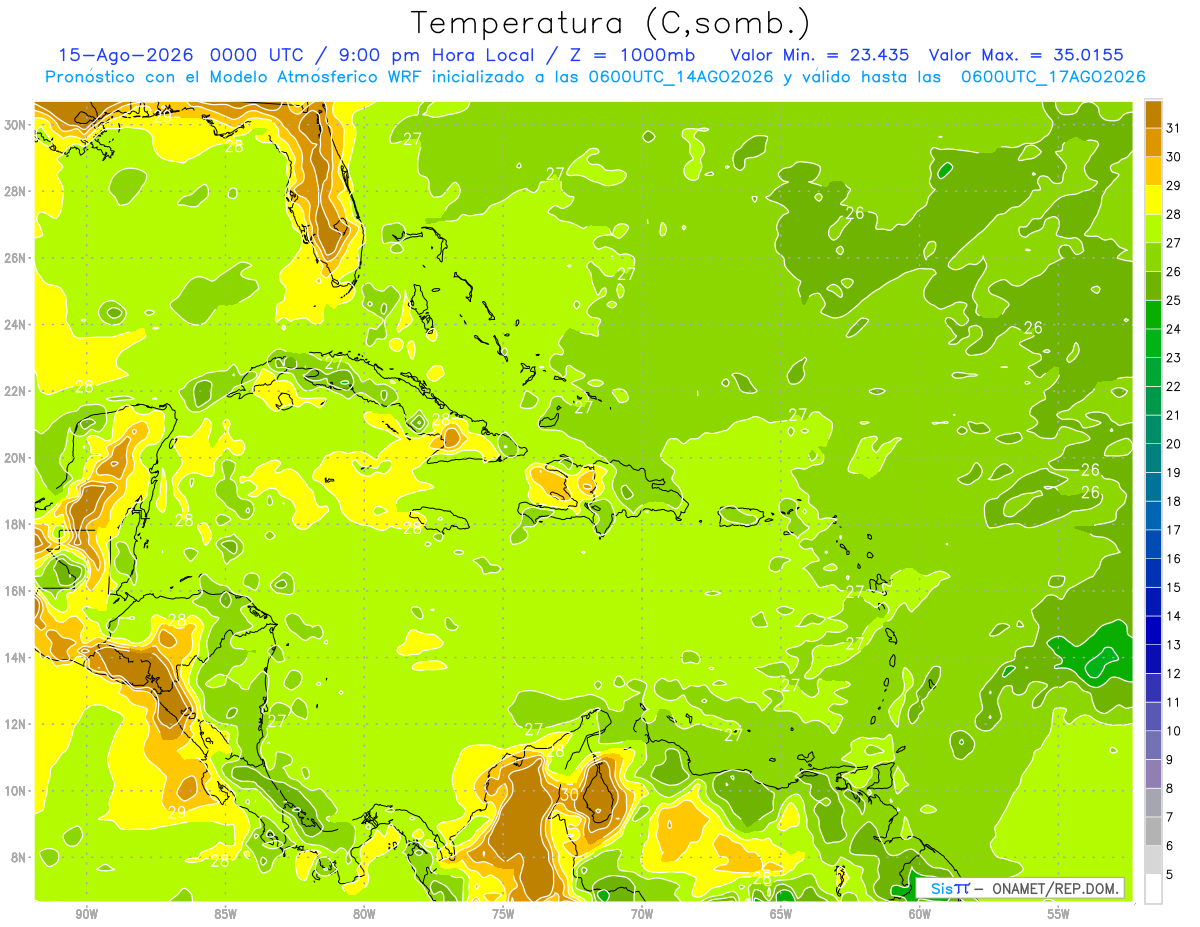Click the 8N latitude axis label

(x=19, y=857)
